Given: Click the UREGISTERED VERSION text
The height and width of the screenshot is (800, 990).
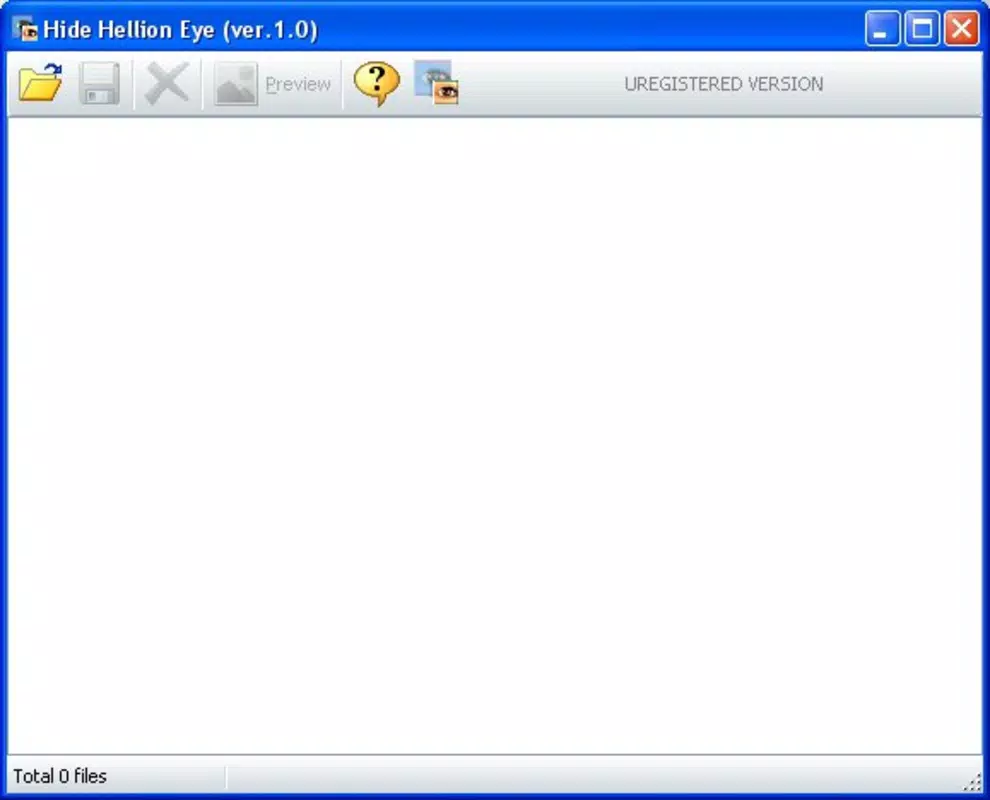Looking at the screenshot, I should coord(724,84).
